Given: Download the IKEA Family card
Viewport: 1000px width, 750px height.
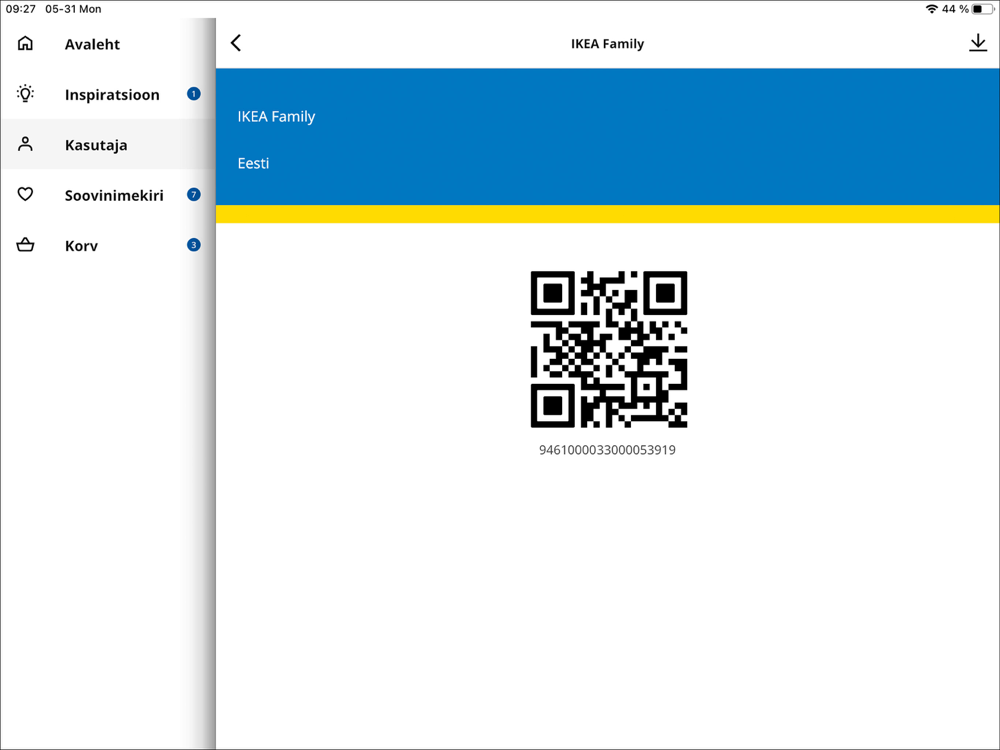Looking at the screenshot, I should coord(978,43).
